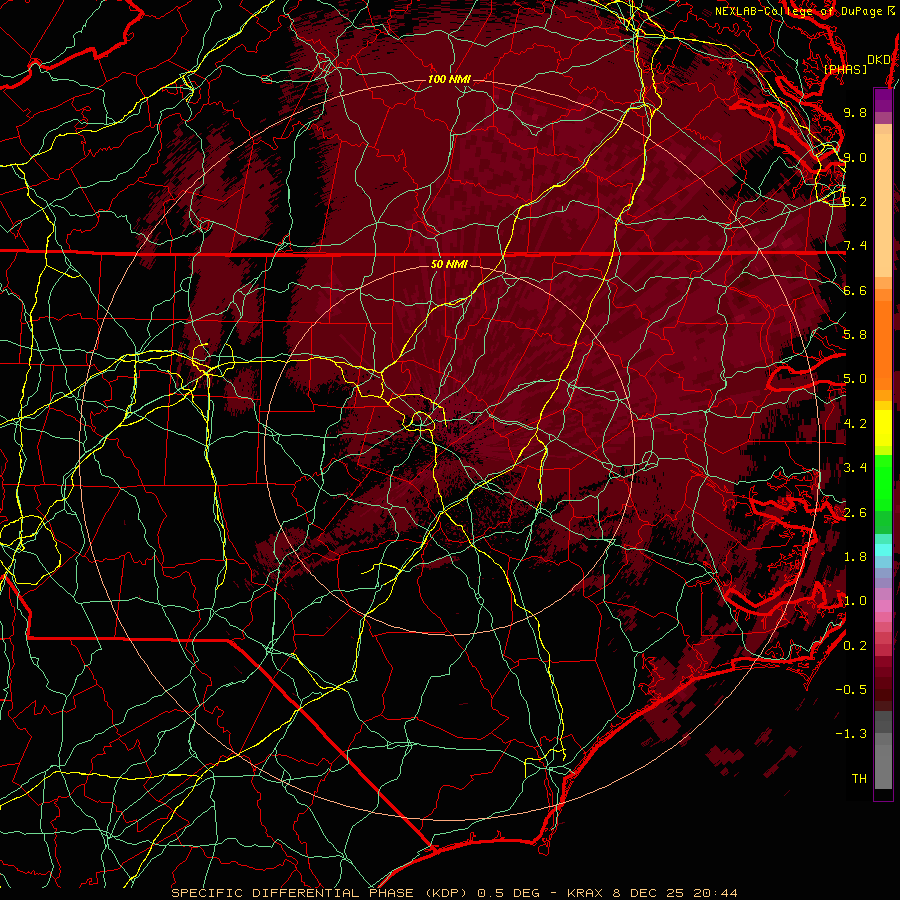This screenshot has width=900, height=900.
Task: Click the 8.2 value on the color scale
Action: pos(855,201)
